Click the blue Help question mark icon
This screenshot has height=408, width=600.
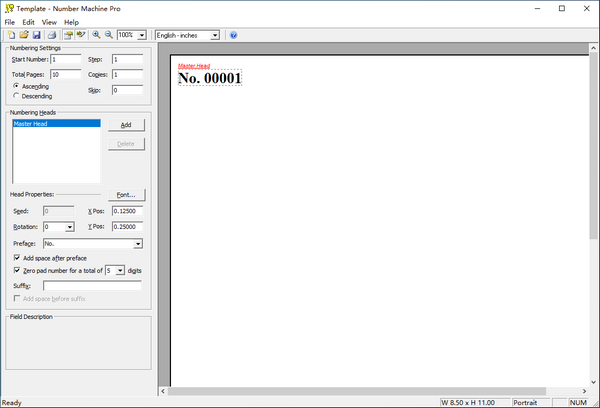pos(233,34)
